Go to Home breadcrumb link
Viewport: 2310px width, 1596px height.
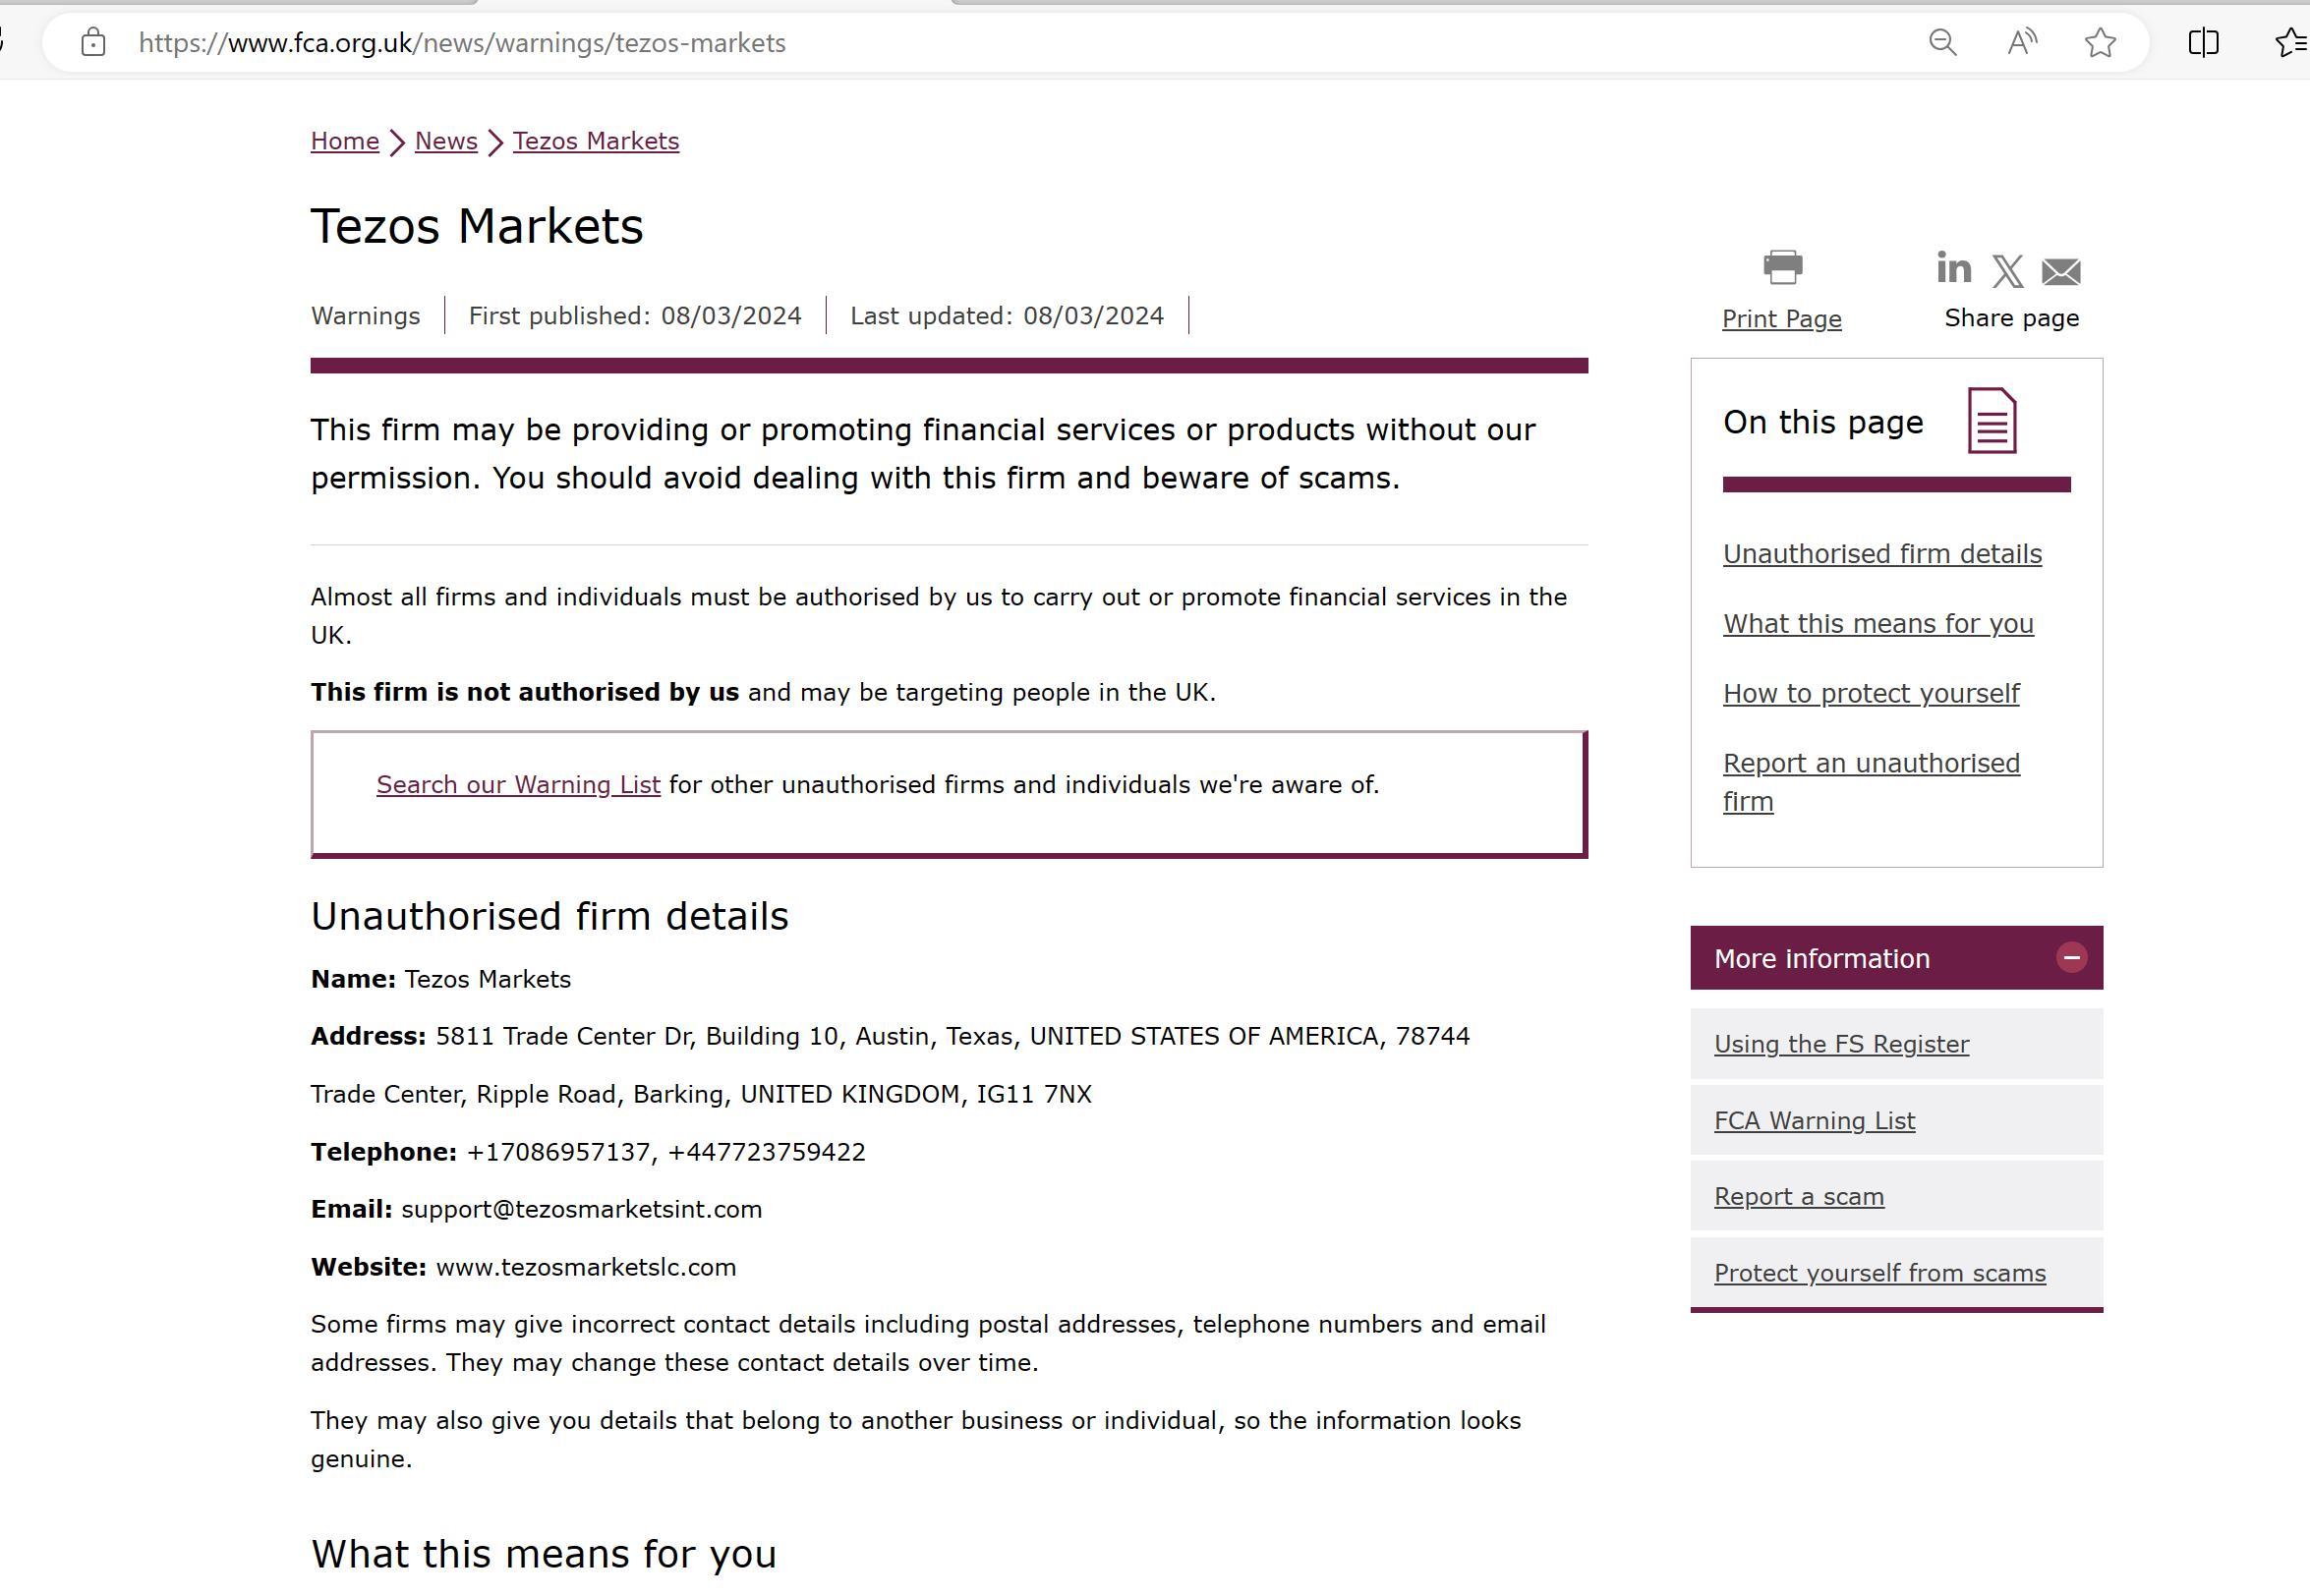coord(344,141)
